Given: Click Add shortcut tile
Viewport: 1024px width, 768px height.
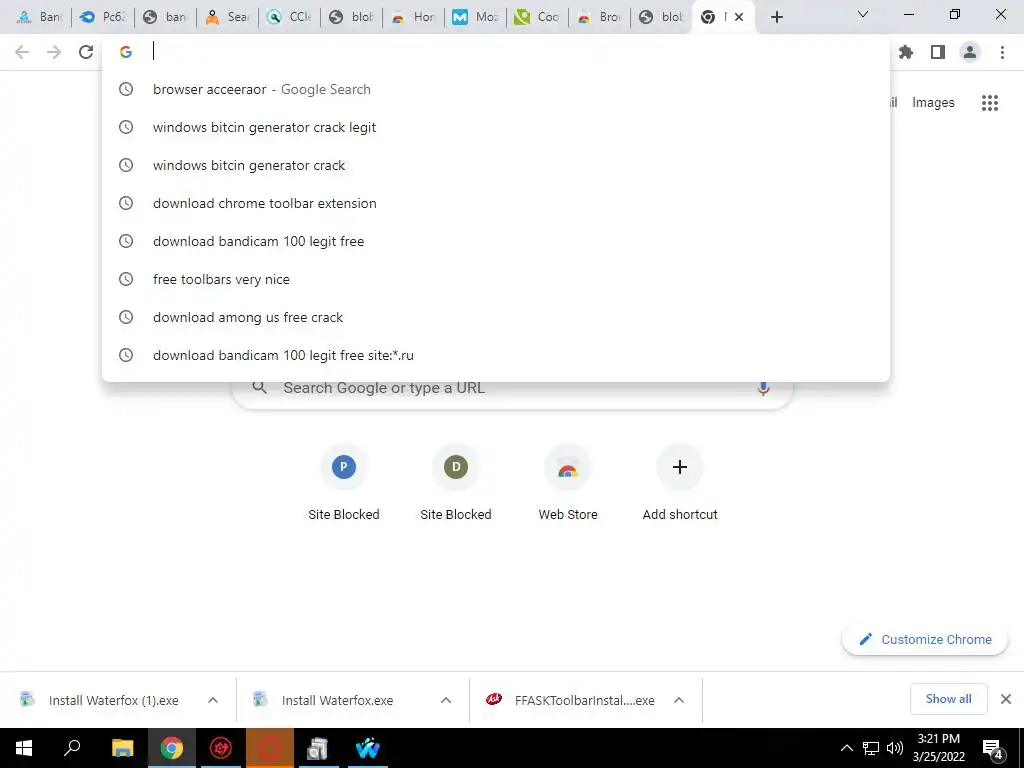Looking at the screenshot, I should click(x=680, y=483).
